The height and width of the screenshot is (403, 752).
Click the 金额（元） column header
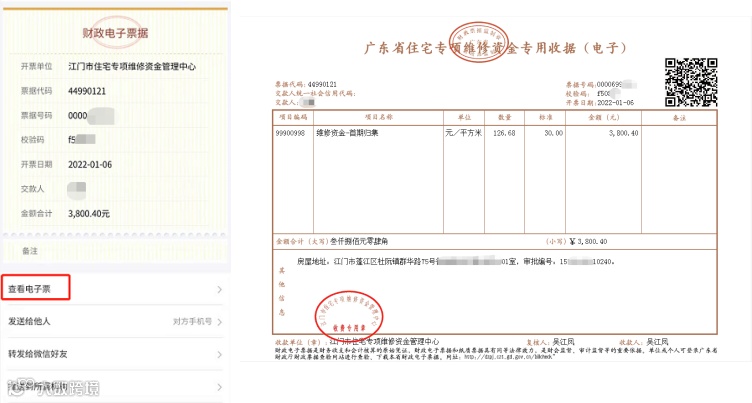603,117
